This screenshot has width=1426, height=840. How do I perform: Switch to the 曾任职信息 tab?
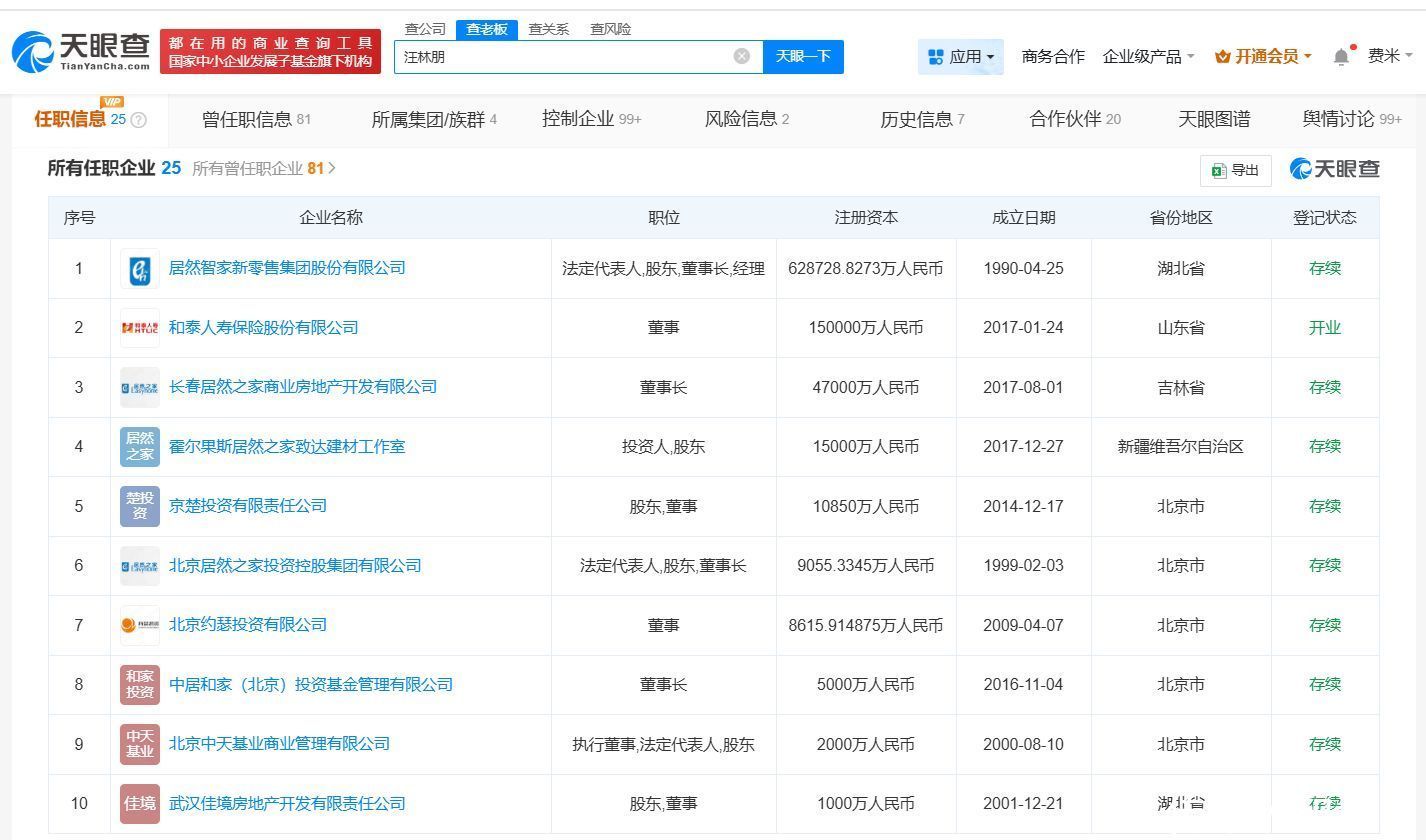tap(256, 120)
